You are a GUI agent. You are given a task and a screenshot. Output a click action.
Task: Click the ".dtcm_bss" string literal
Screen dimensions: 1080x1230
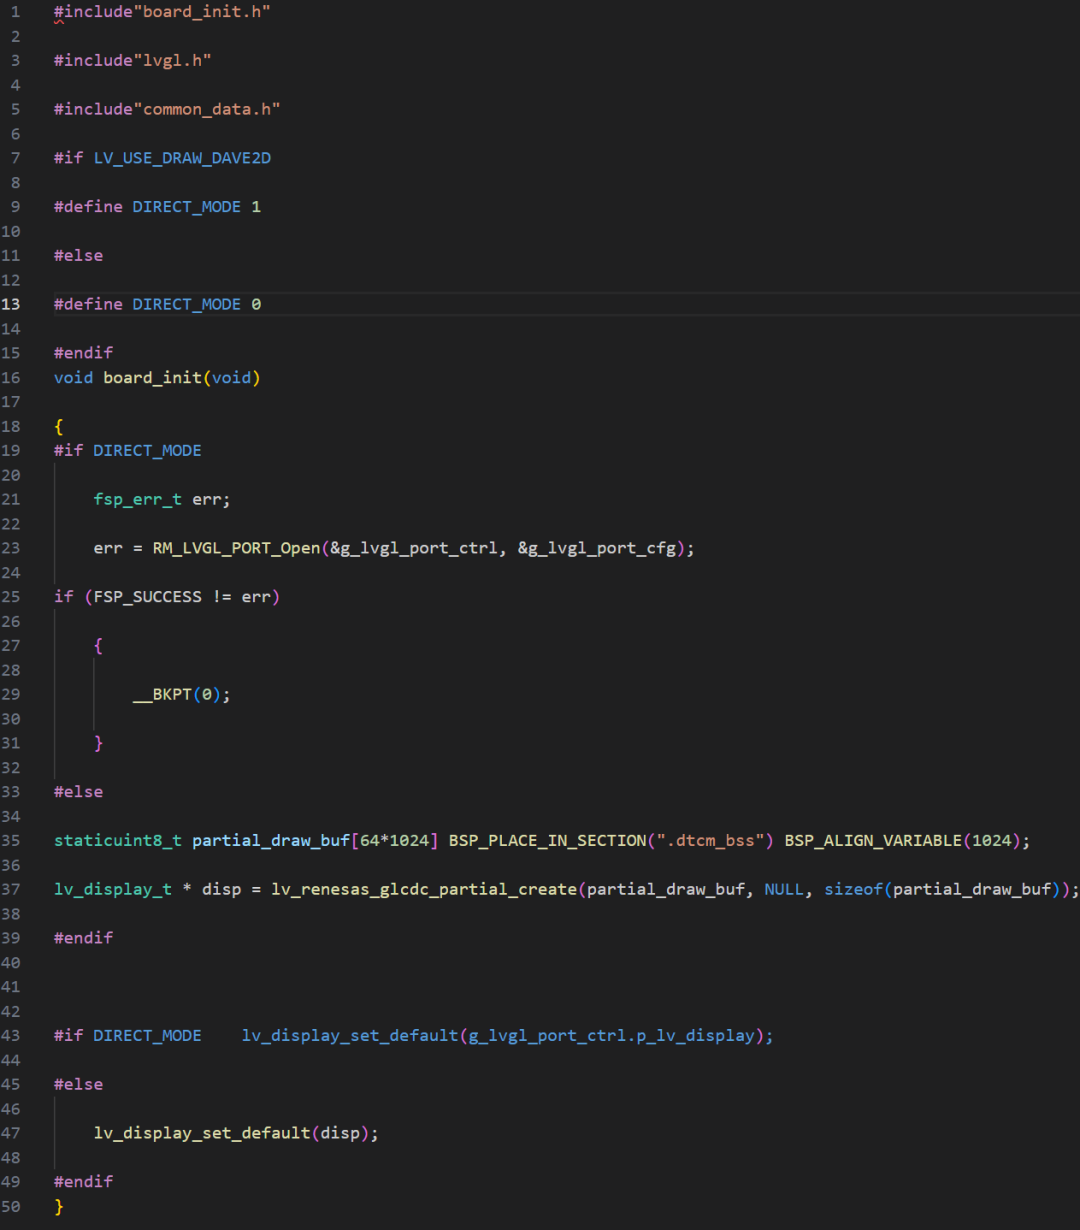click(710, 841)
